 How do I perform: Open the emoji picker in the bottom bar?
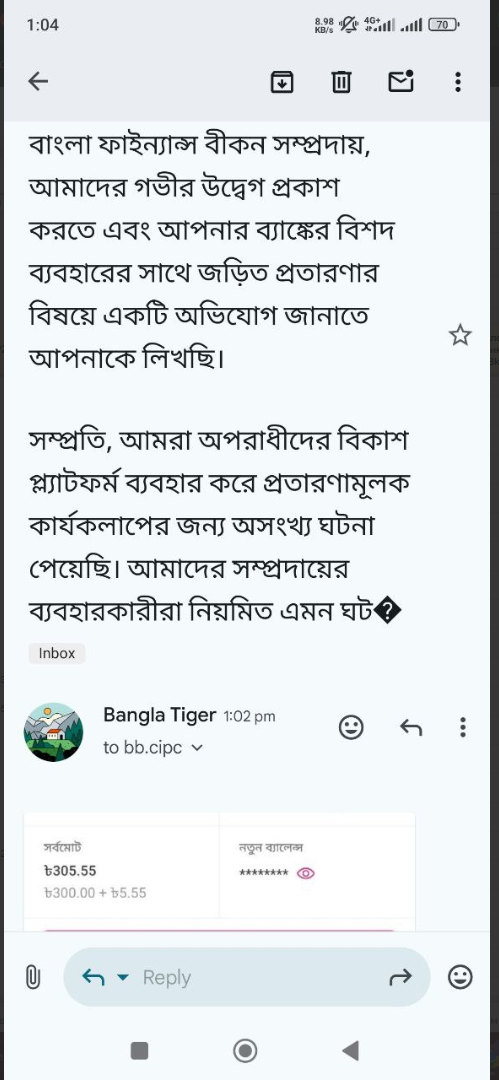point(460,977)
